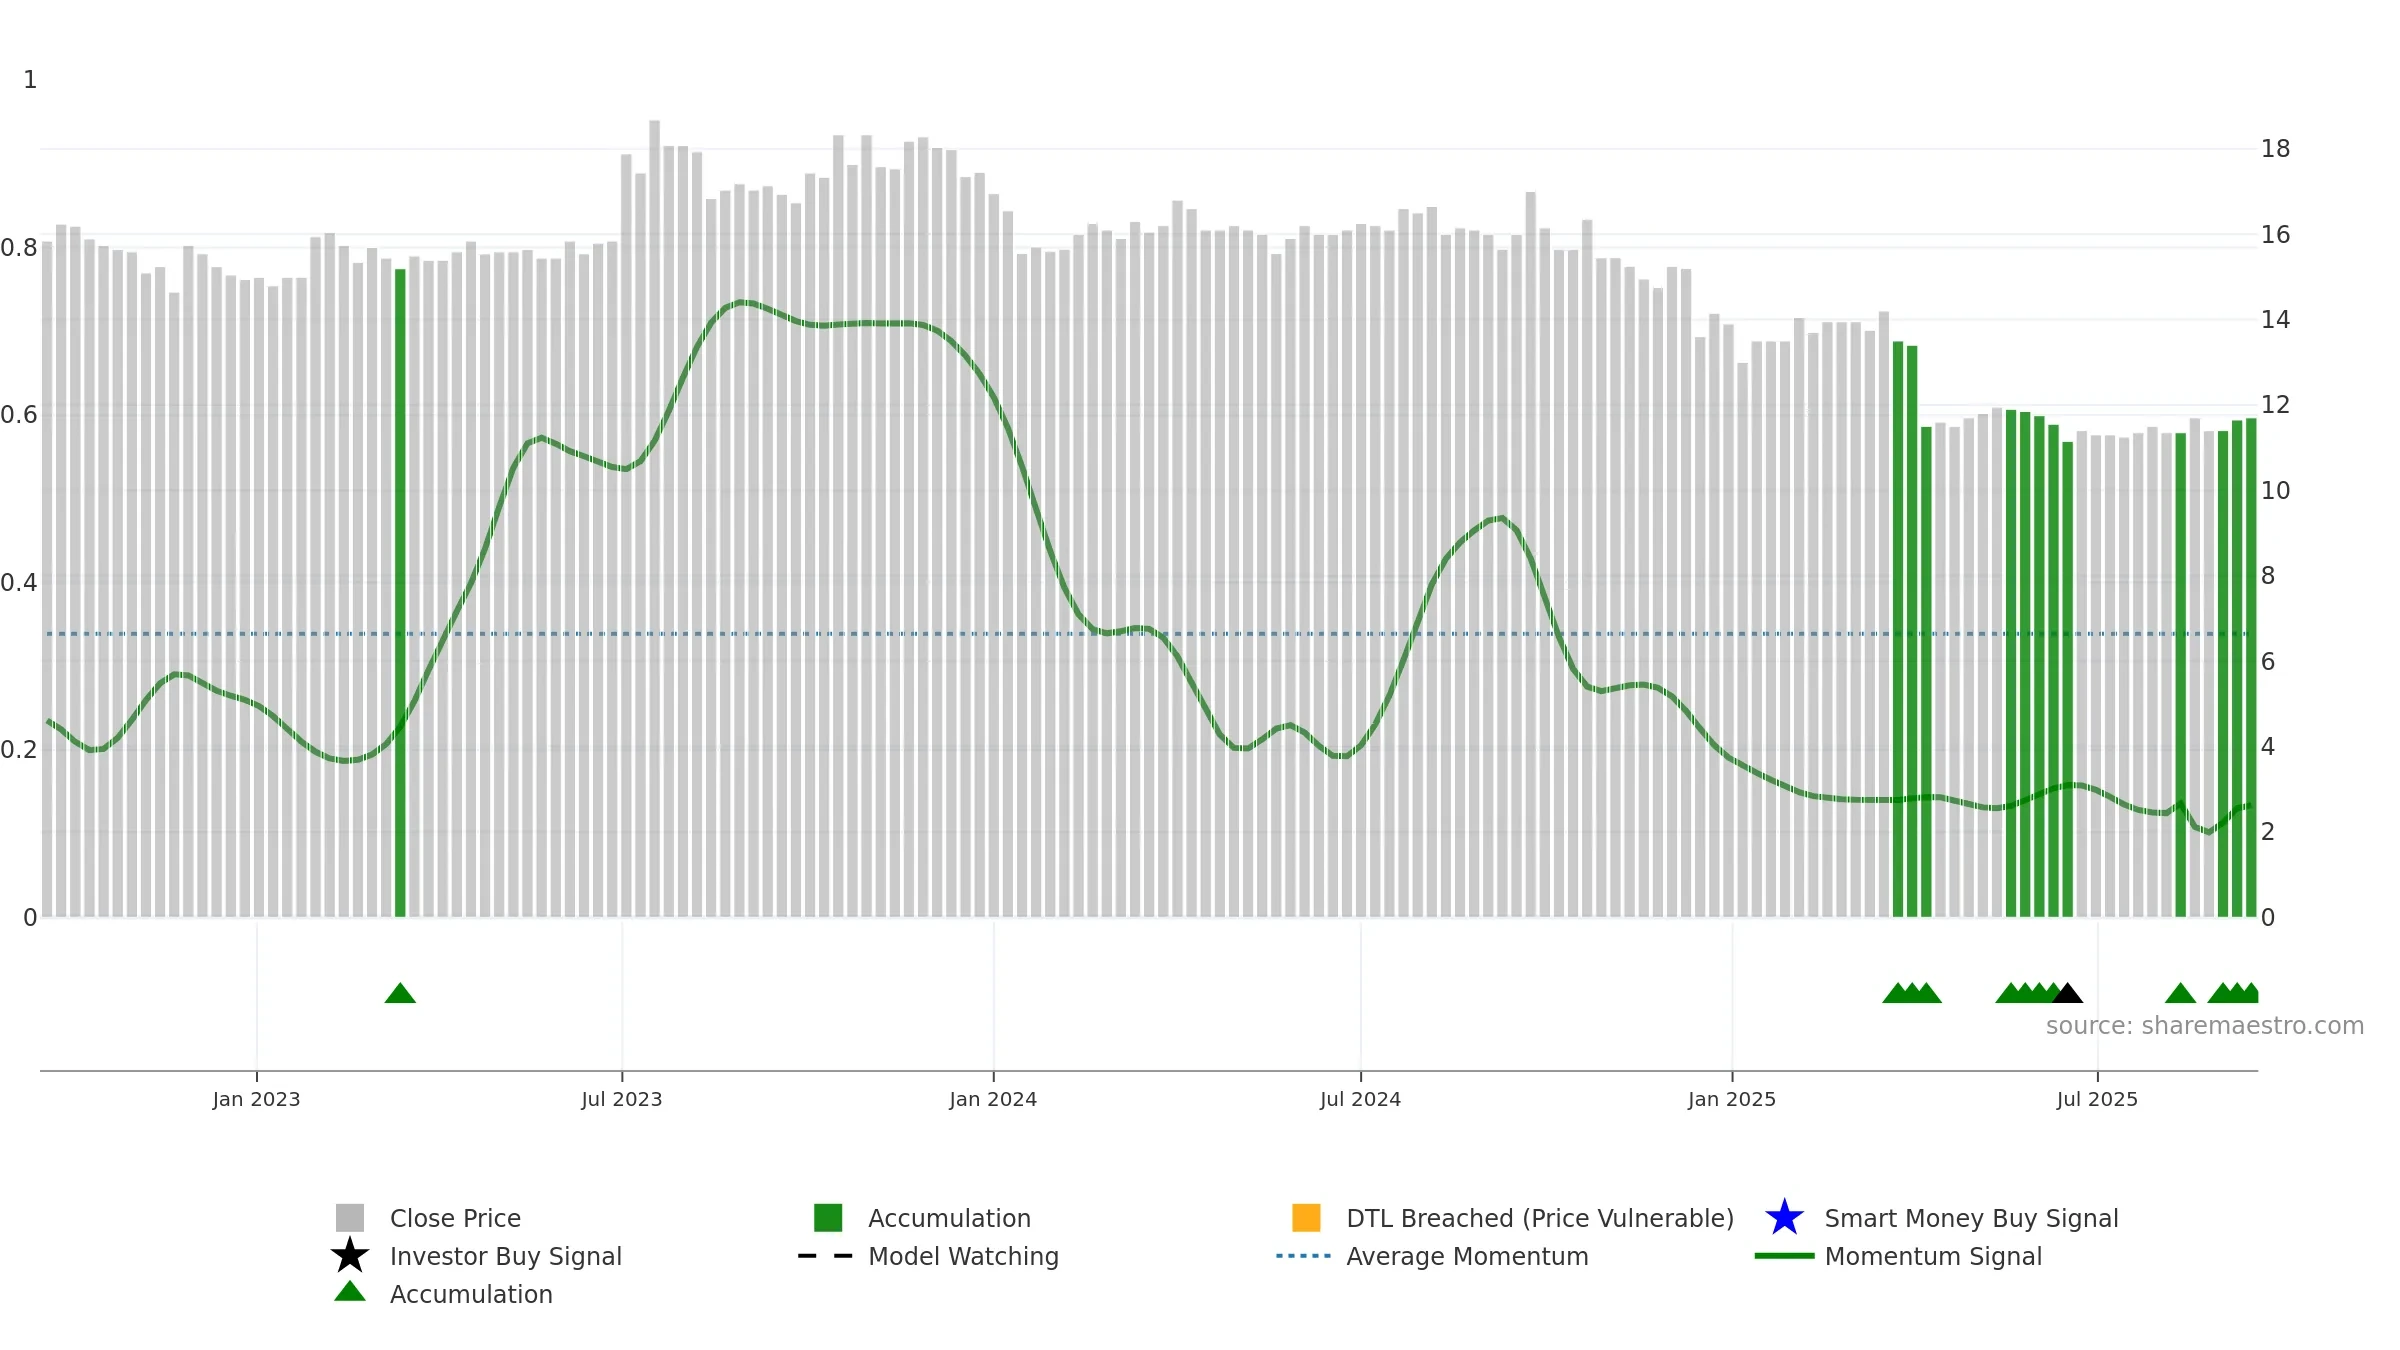The width and height of the screenshot is (2400, 1350).
Task: Click the Jul 2023 x-axis label
Action: point(622,1100)
